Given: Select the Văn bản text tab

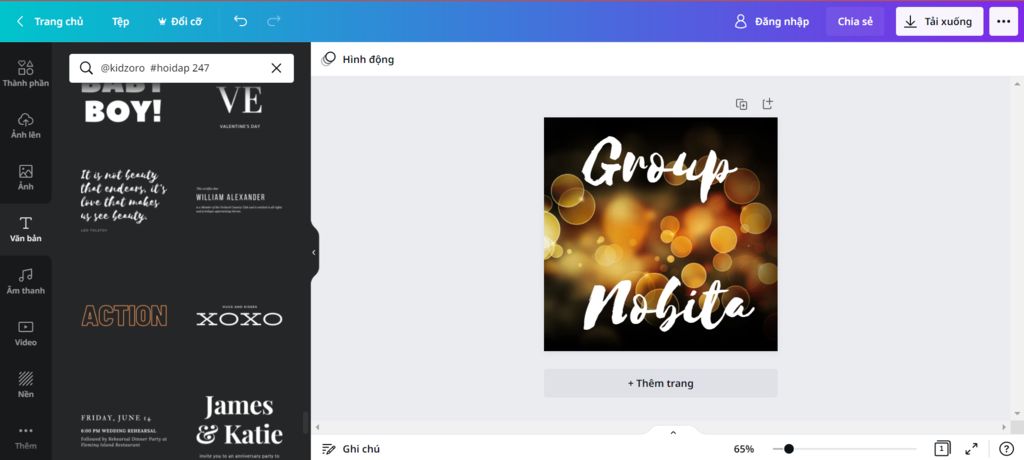Looking at the screenshot, I should [25, 229].
